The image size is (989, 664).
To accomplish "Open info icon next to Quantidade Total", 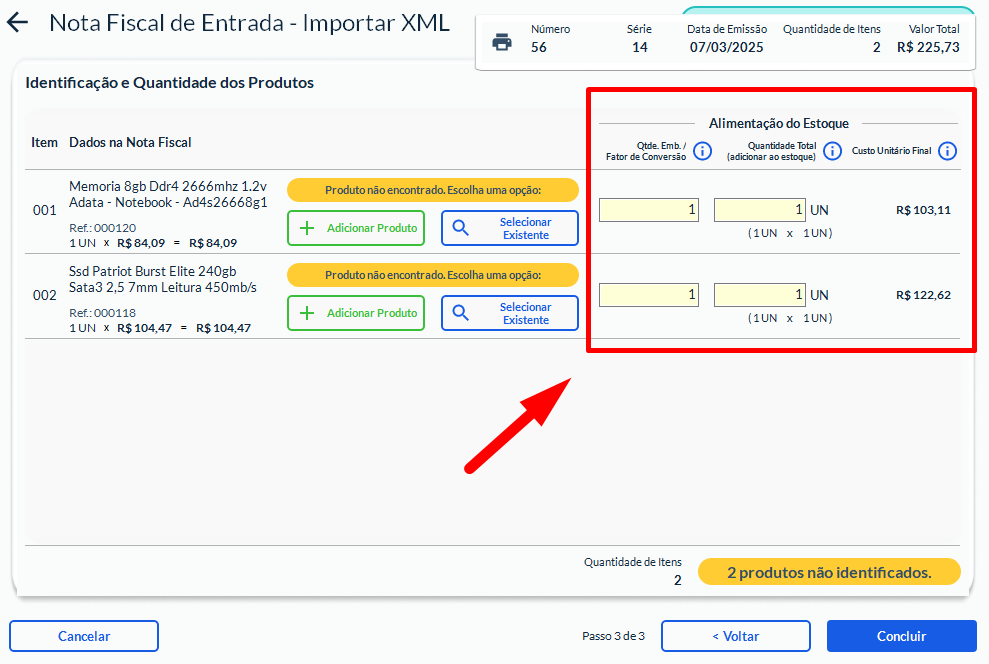I will (x=832, y=151).
